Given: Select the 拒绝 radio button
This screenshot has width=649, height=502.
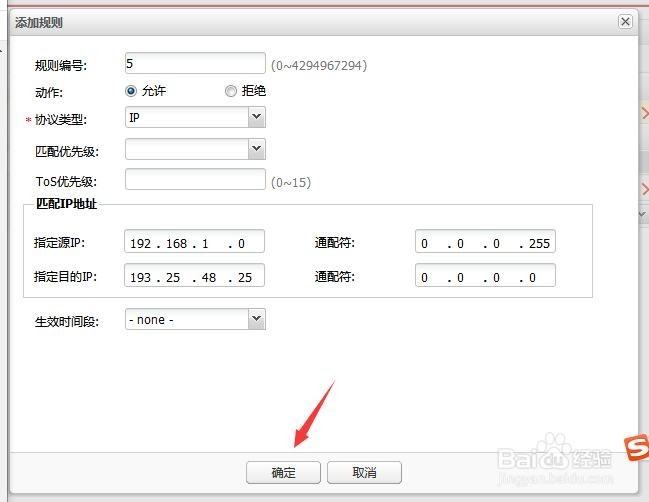Looking at the screenshot, I should 231,91.
